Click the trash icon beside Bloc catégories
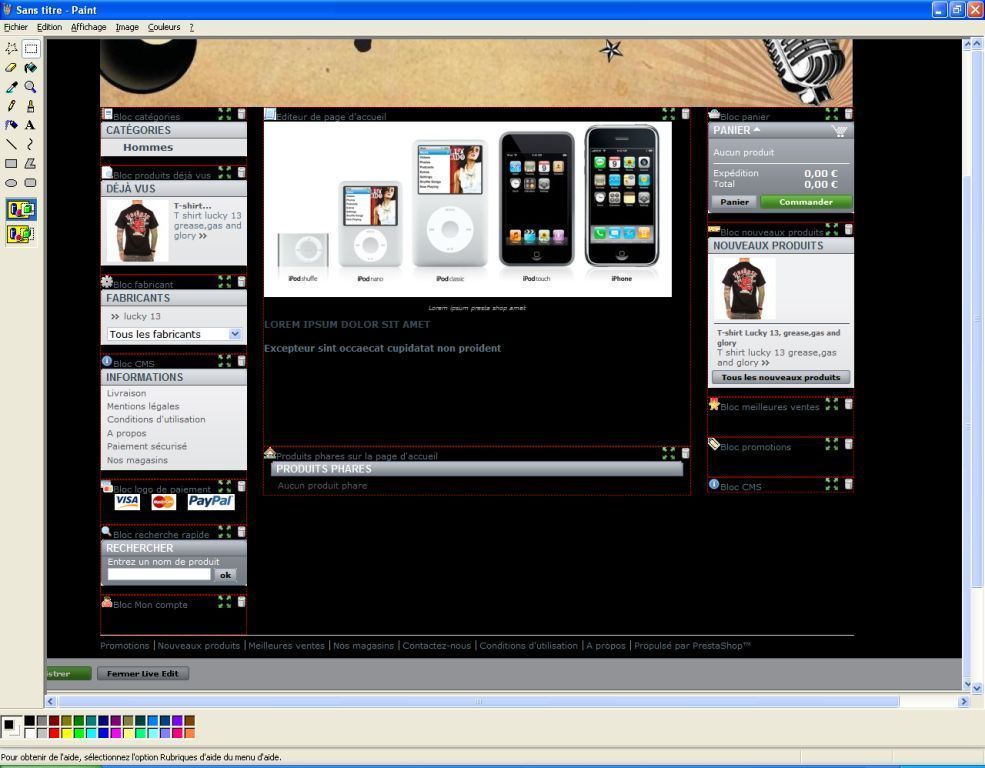This screenshot has width=985, height=768. pos(241,114)
